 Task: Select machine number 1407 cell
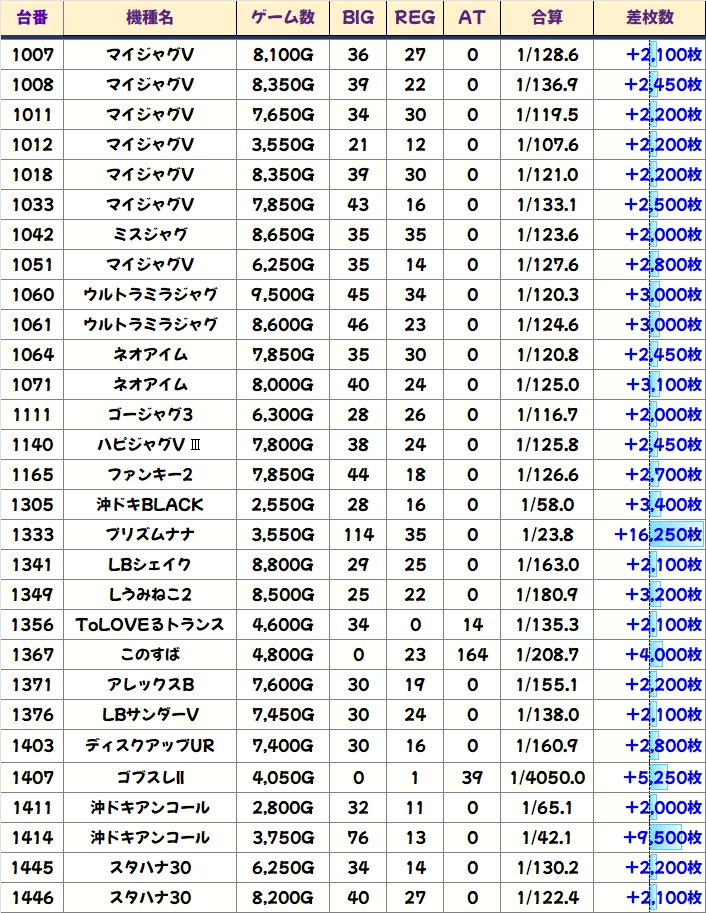[x=33, y=777]
